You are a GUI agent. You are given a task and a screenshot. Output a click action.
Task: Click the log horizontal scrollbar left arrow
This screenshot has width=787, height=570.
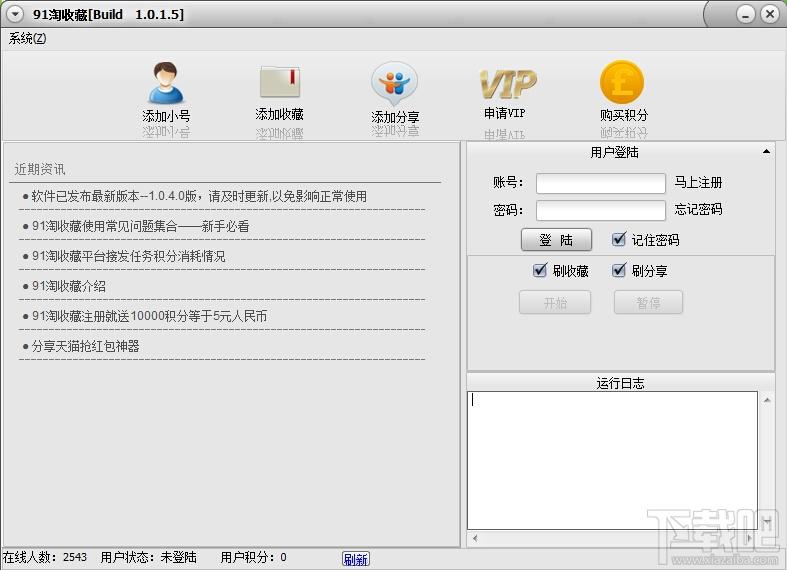[x=474, y=538]
